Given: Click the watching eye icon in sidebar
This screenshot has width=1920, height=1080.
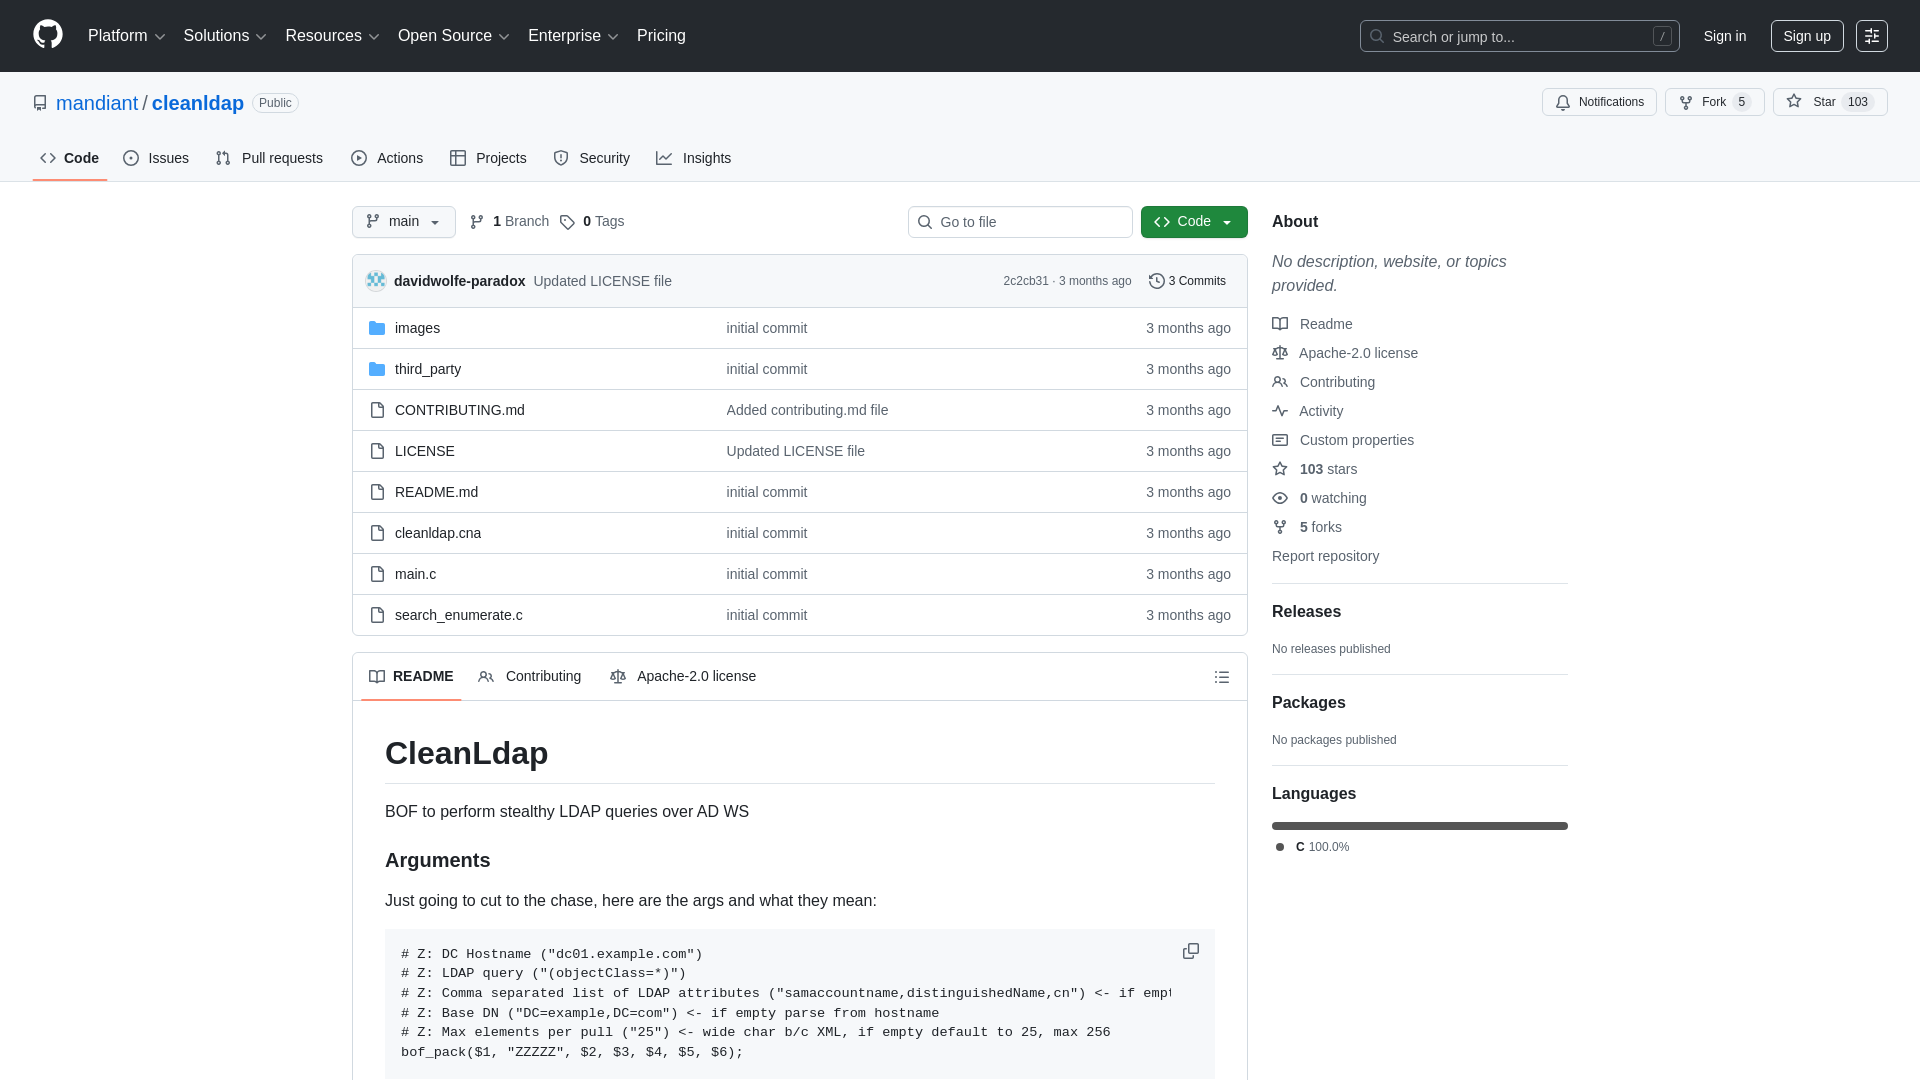Looking at the screenshot, I should click(x=1280, y=498).
